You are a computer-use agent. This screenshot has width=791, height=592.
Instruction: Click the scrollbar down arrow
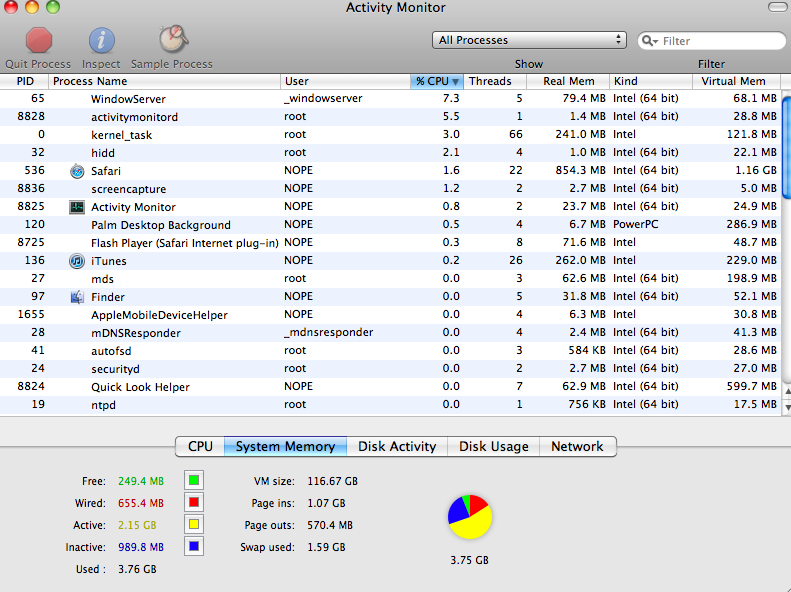[787, 407]
